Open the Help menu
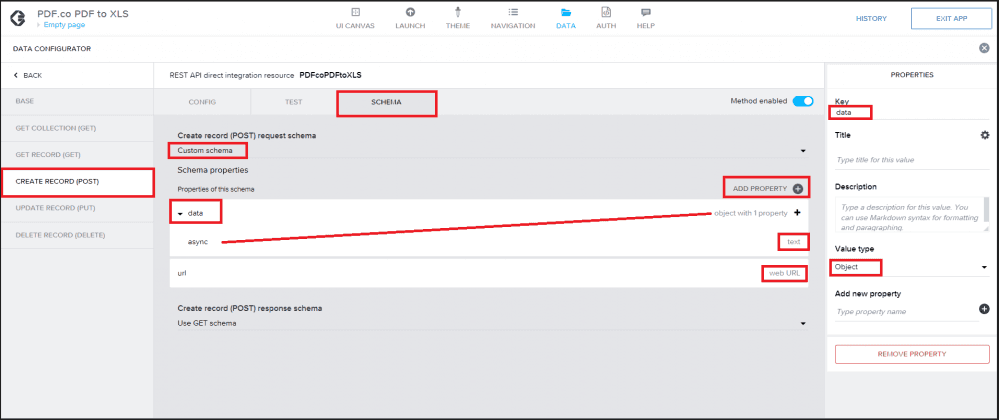Screen dimensions: 999x420 pos(645,18)
